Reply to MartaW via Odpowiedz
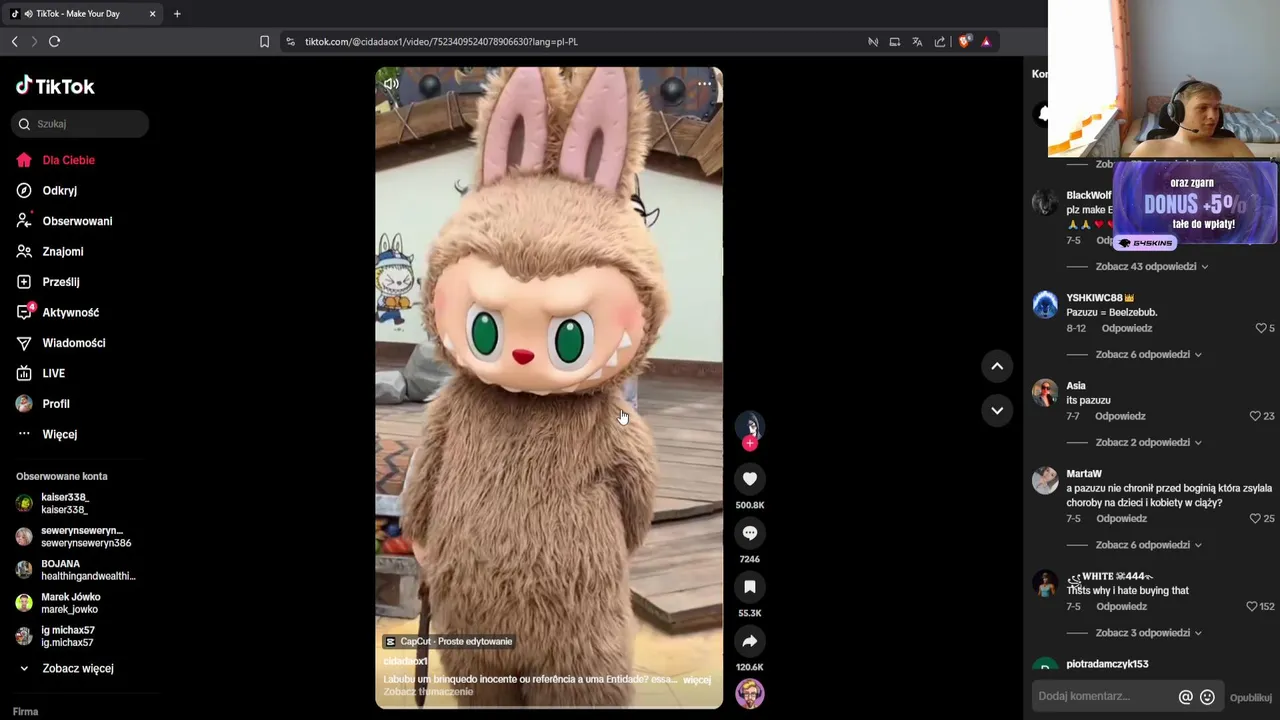The width and height of the screenshot is (1280, 720). [x=1121, y=519]
